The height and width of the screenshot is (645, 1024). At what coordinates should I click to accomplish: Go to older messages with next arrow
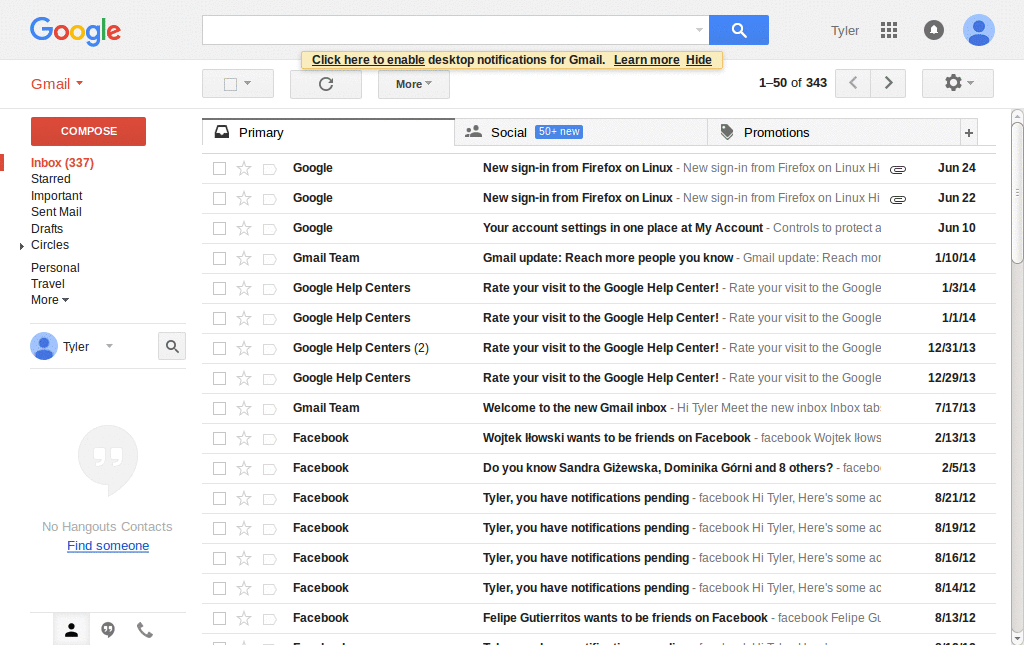[x=888, y=83]
